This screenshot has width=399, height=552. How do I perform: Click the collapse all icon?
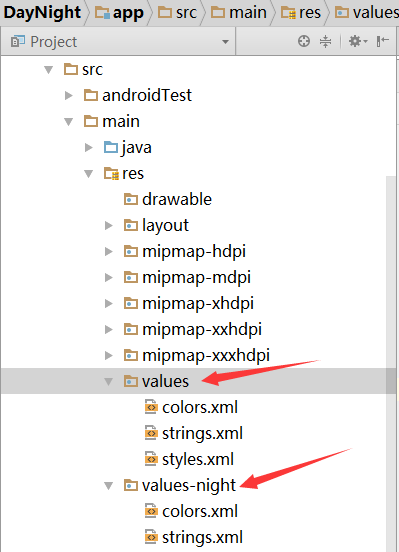(x=325, y=42)
